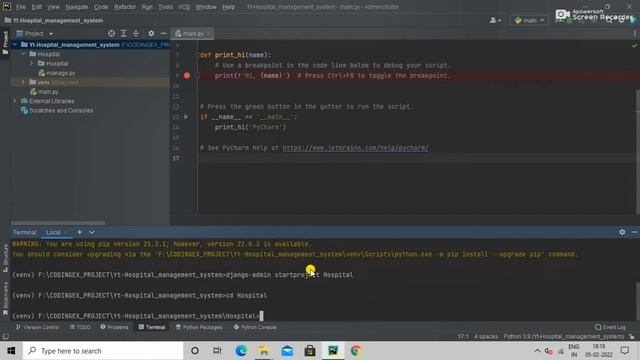Open File Explorer from taskbar
Screen dimensions: 640x360
264,351
